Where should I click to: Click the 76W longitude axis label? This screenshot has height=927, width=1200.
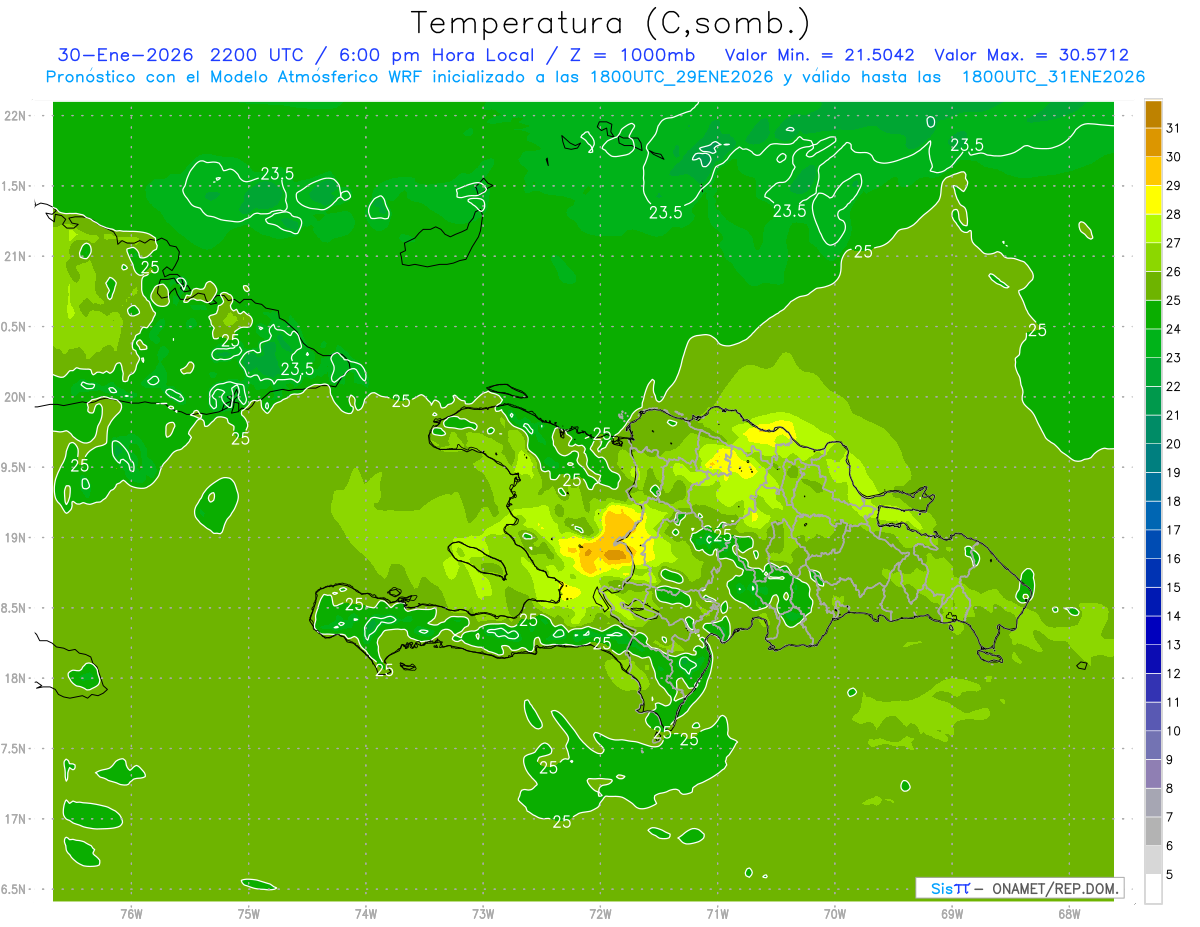(131, 914)
